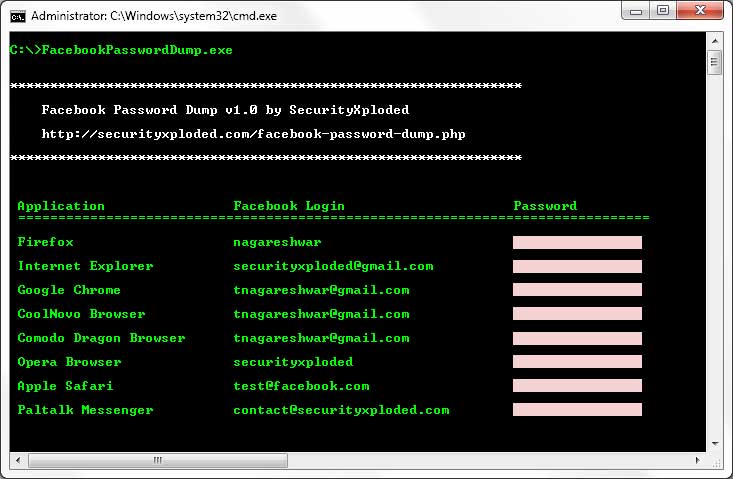This screenshot has height=479, width=733.
Task: Click the masked password for Opera Browser
Action: coord(577,362)
